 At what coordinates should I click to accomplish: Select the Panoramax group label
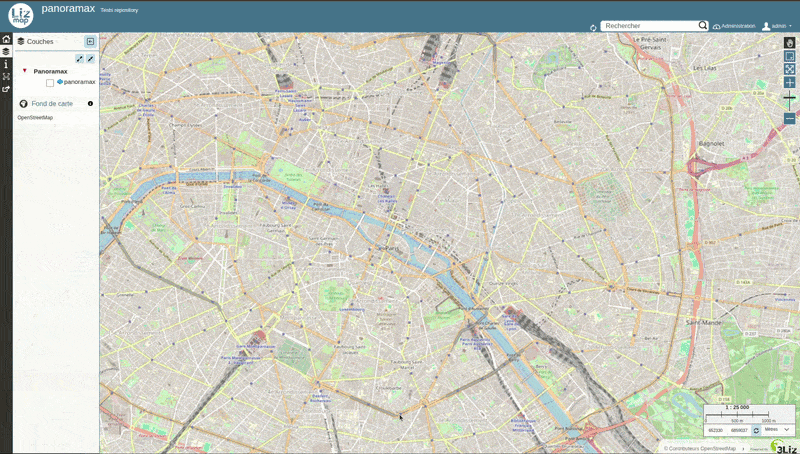tap(51, 71)
